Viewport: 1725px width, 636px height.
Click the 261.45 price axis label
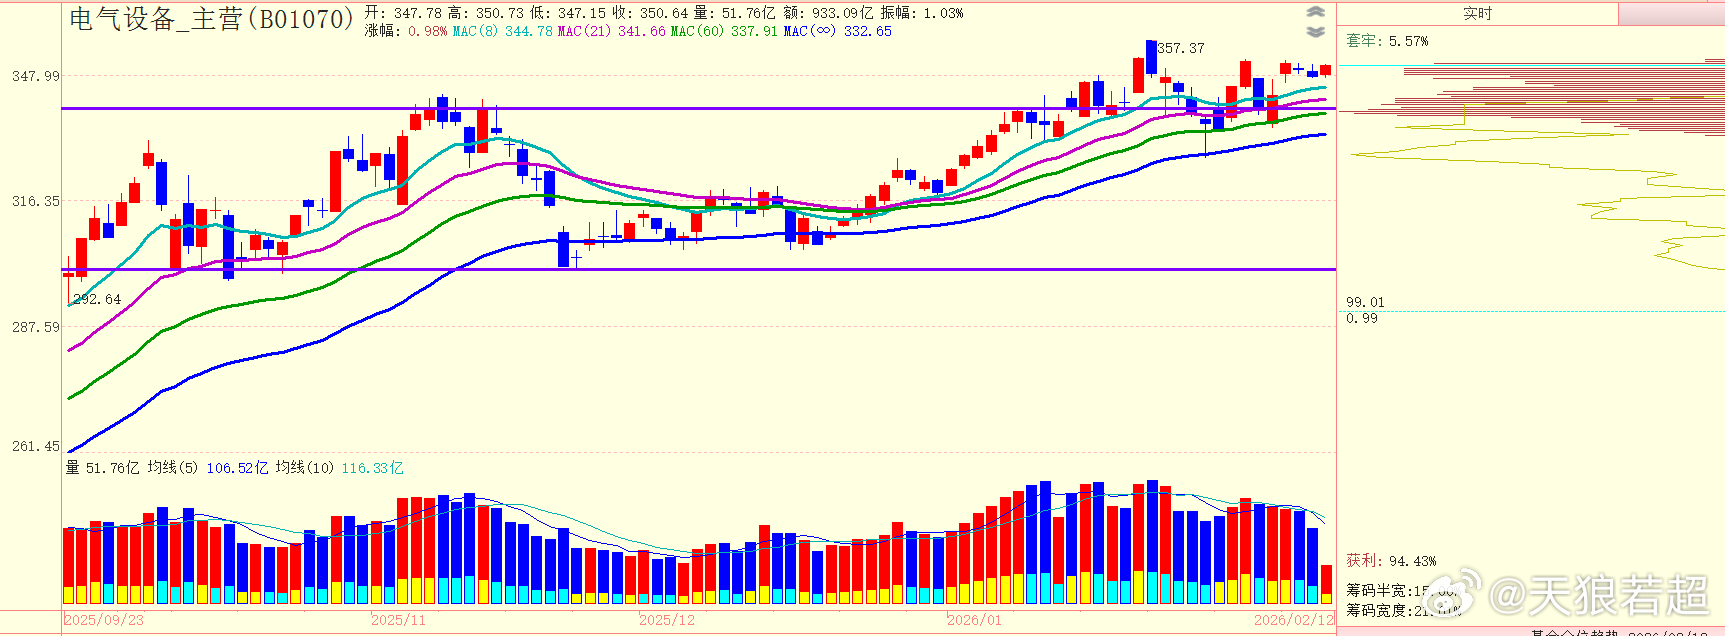[x=35, y=446]
